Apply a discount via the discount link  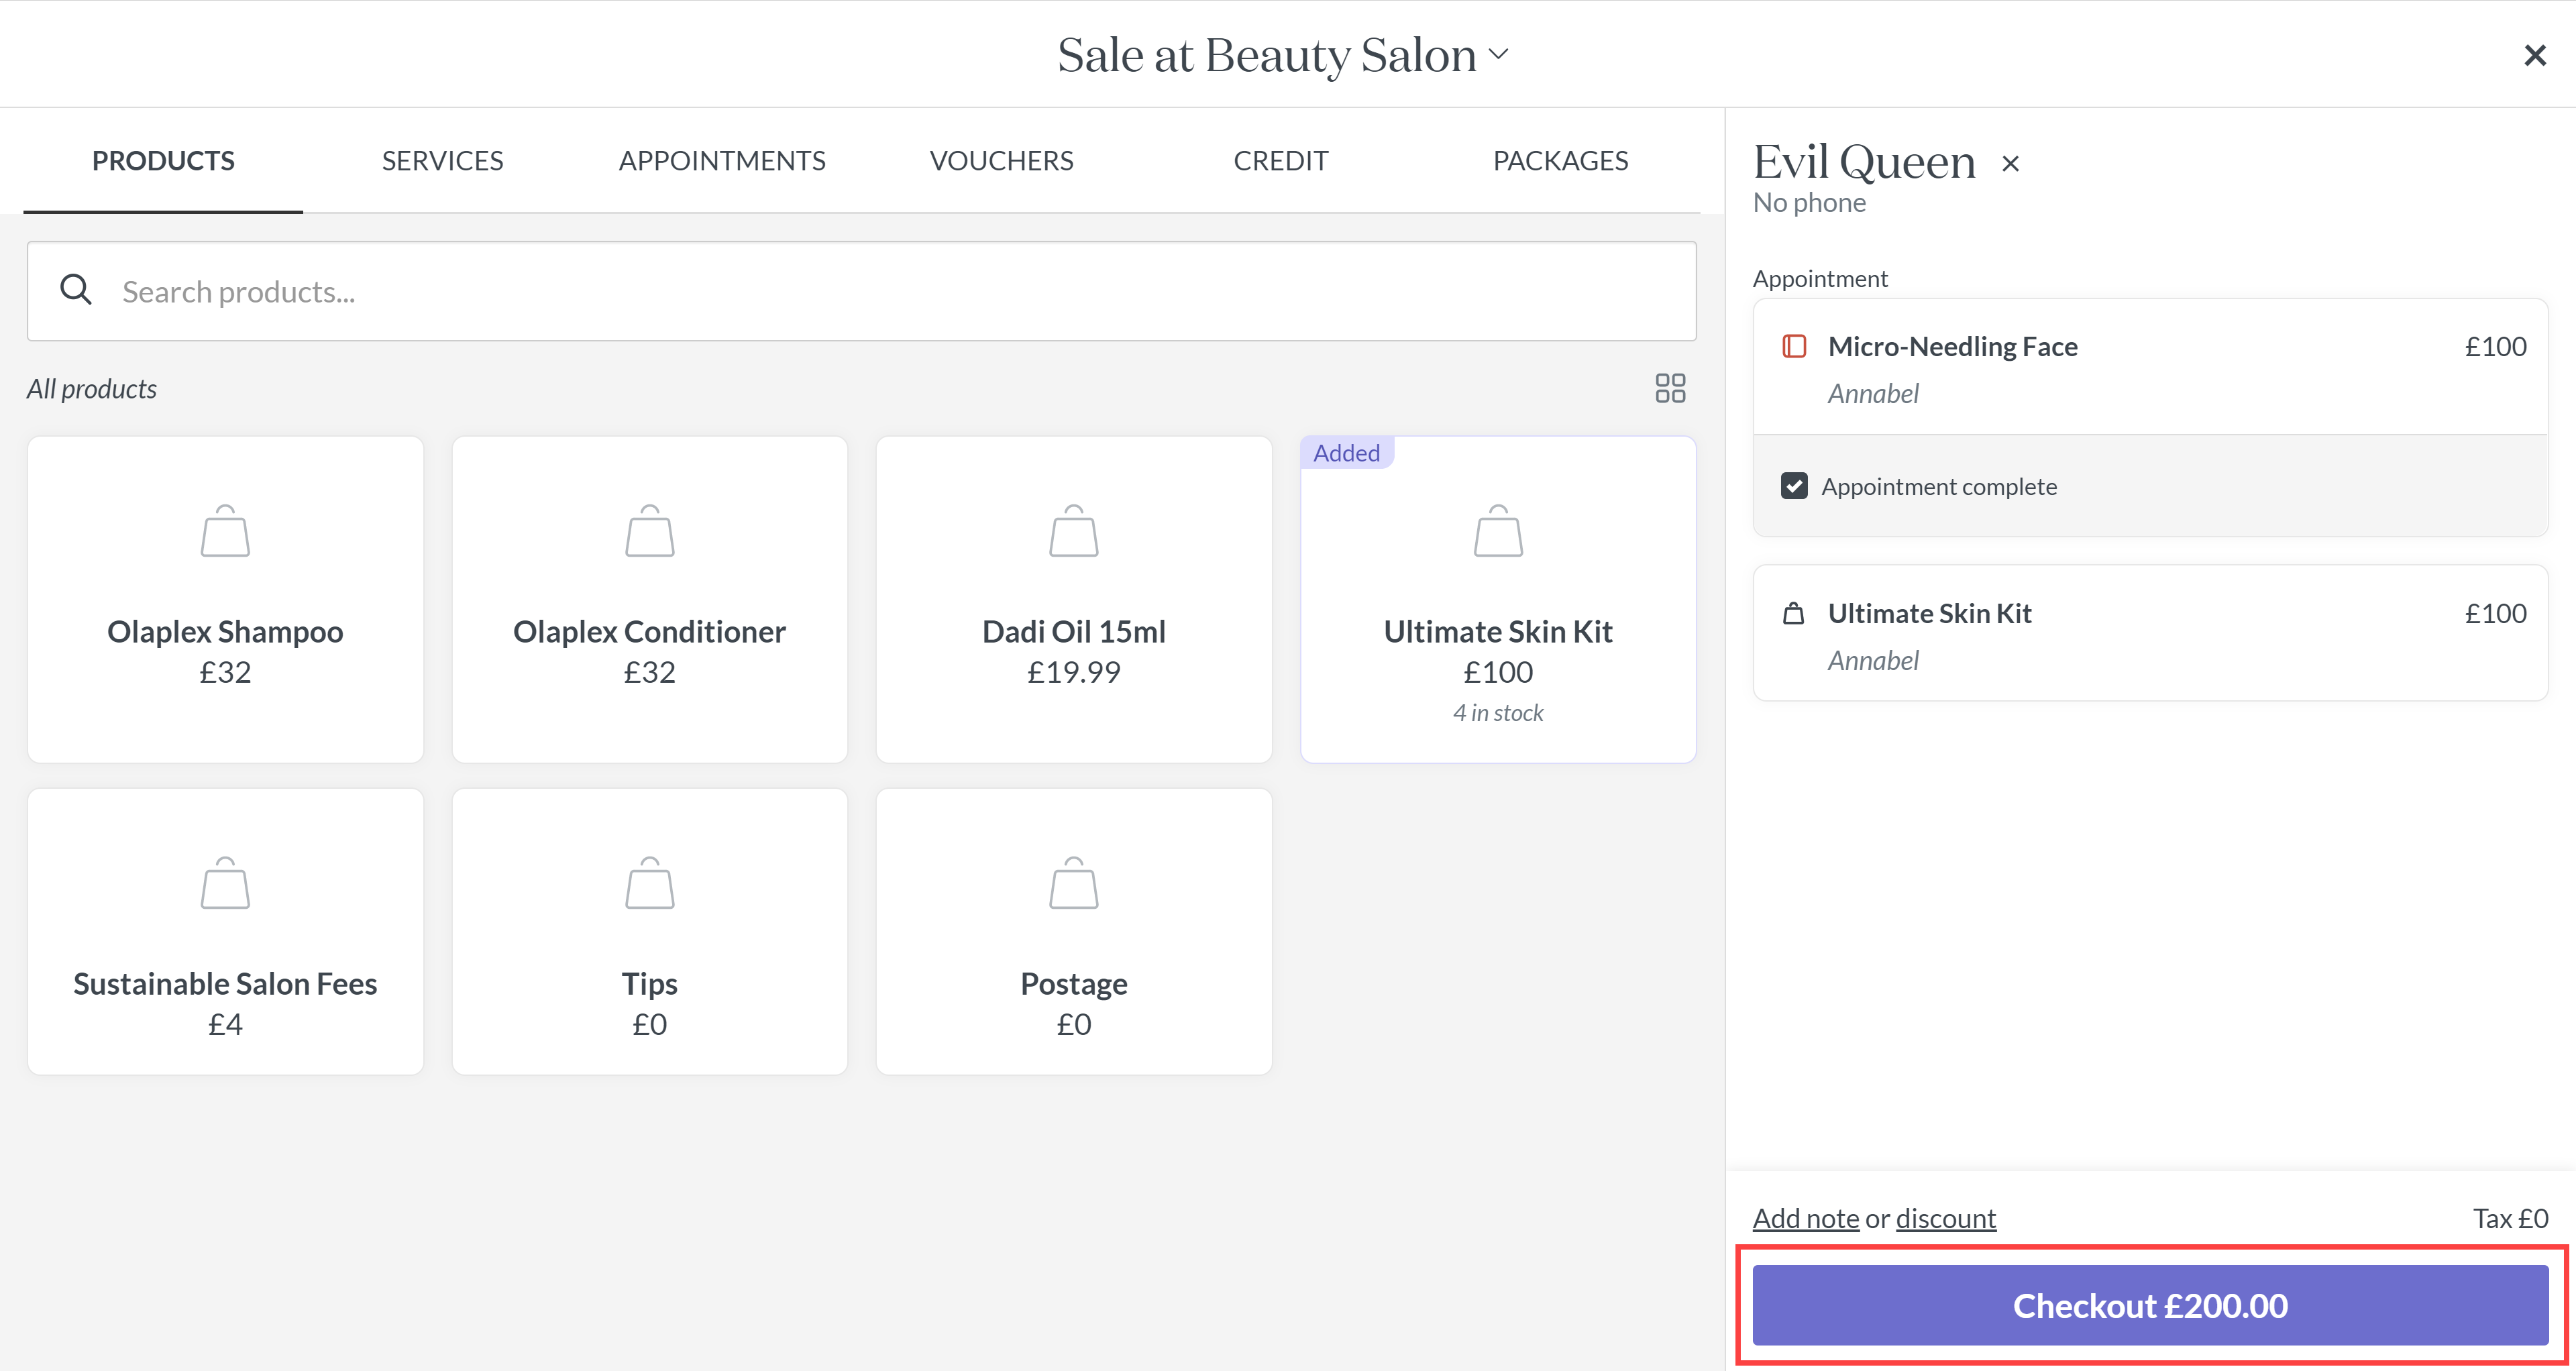[1945, 1218]
